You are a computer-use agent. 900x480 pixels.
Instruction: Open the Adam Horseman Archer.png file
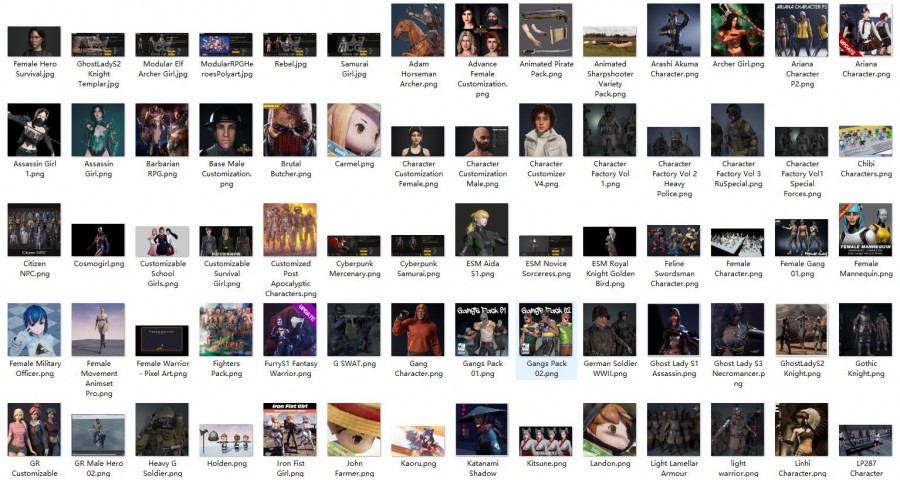[418, 30]
